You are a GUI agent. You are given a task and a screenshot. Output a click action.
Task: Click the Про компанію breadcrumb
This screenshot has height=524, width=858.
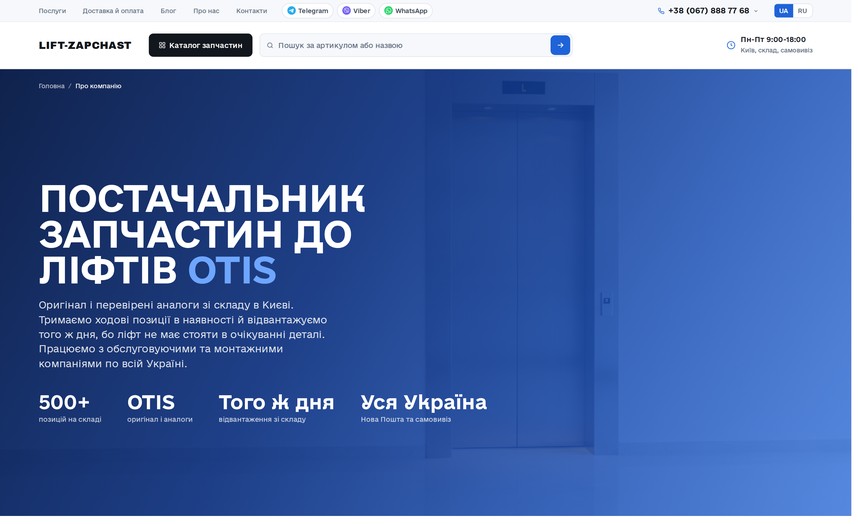coord(98,86)
